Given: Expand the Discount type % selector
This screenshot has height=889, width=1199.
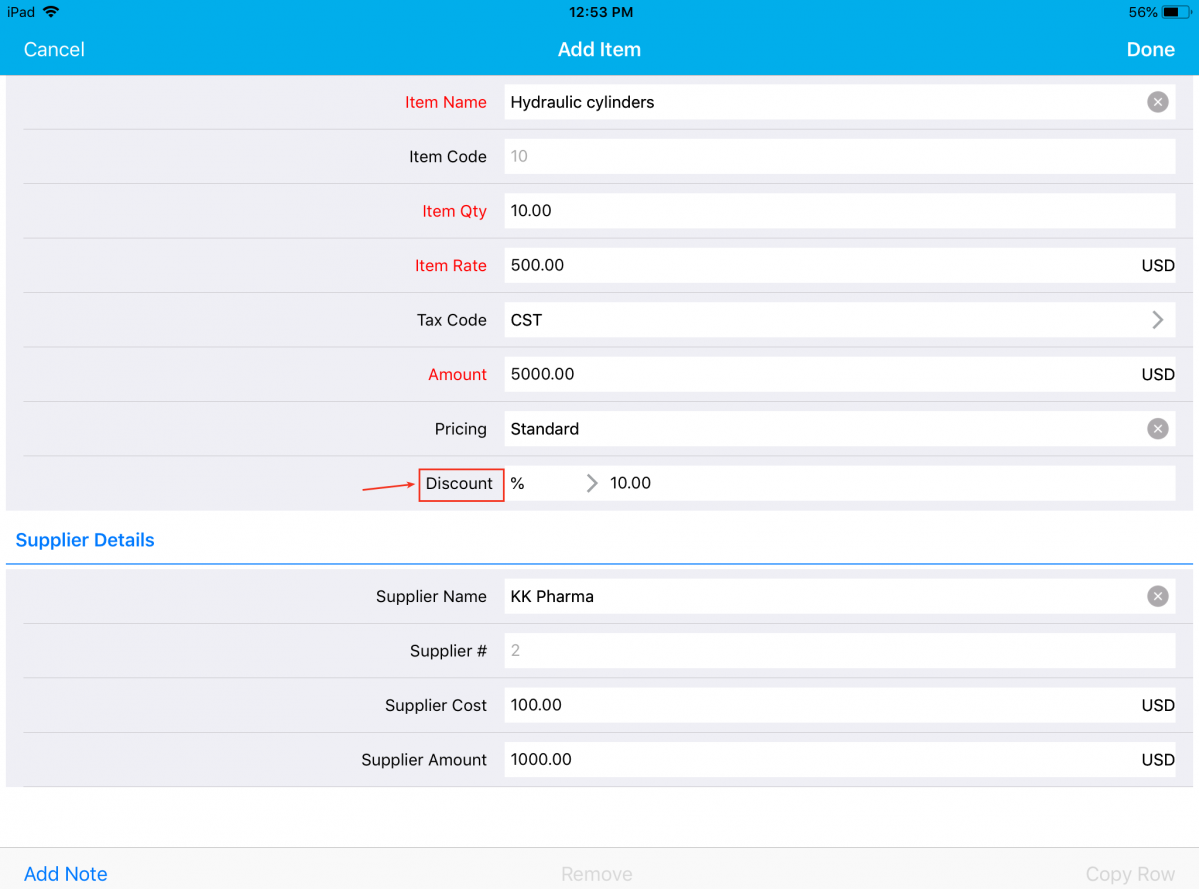Looking at the screenshot, I should click(591, 484).
